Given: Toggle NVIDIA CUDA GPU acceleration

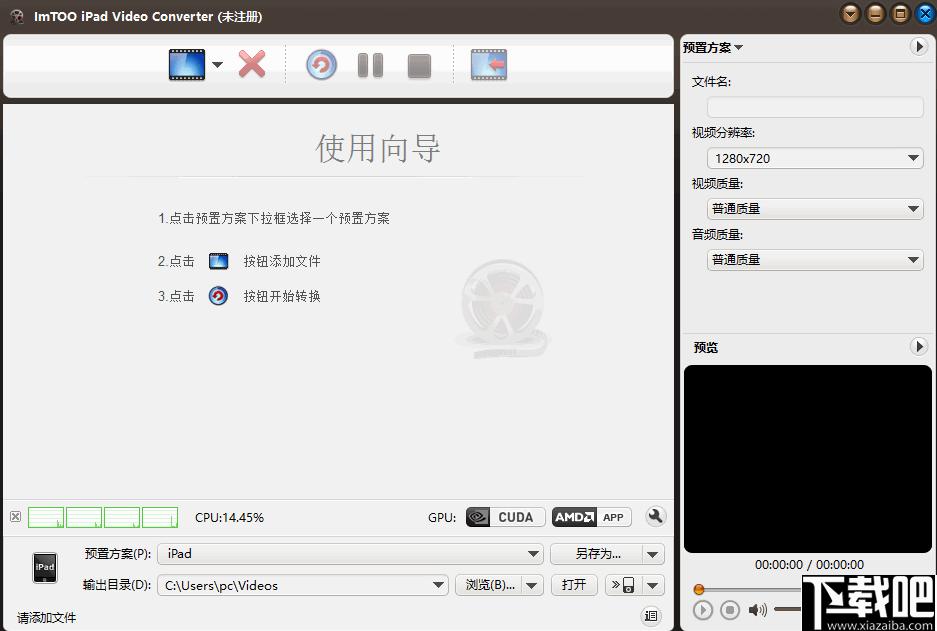Looking at the screenshot, I should pyautogui.click(x=505, y=517).
